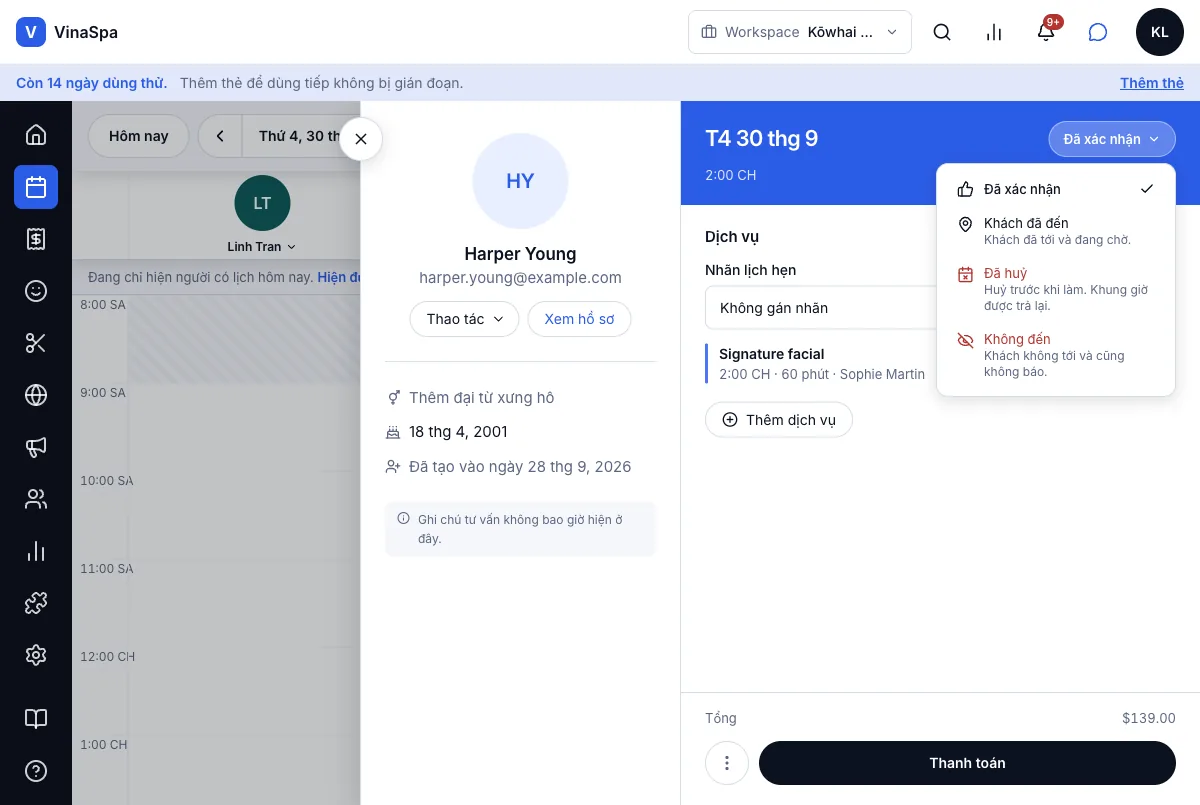Click the Thêm thẻ link
Image resolution: width=1200 pixels, height=805 pixels.
coord(1152,83)
